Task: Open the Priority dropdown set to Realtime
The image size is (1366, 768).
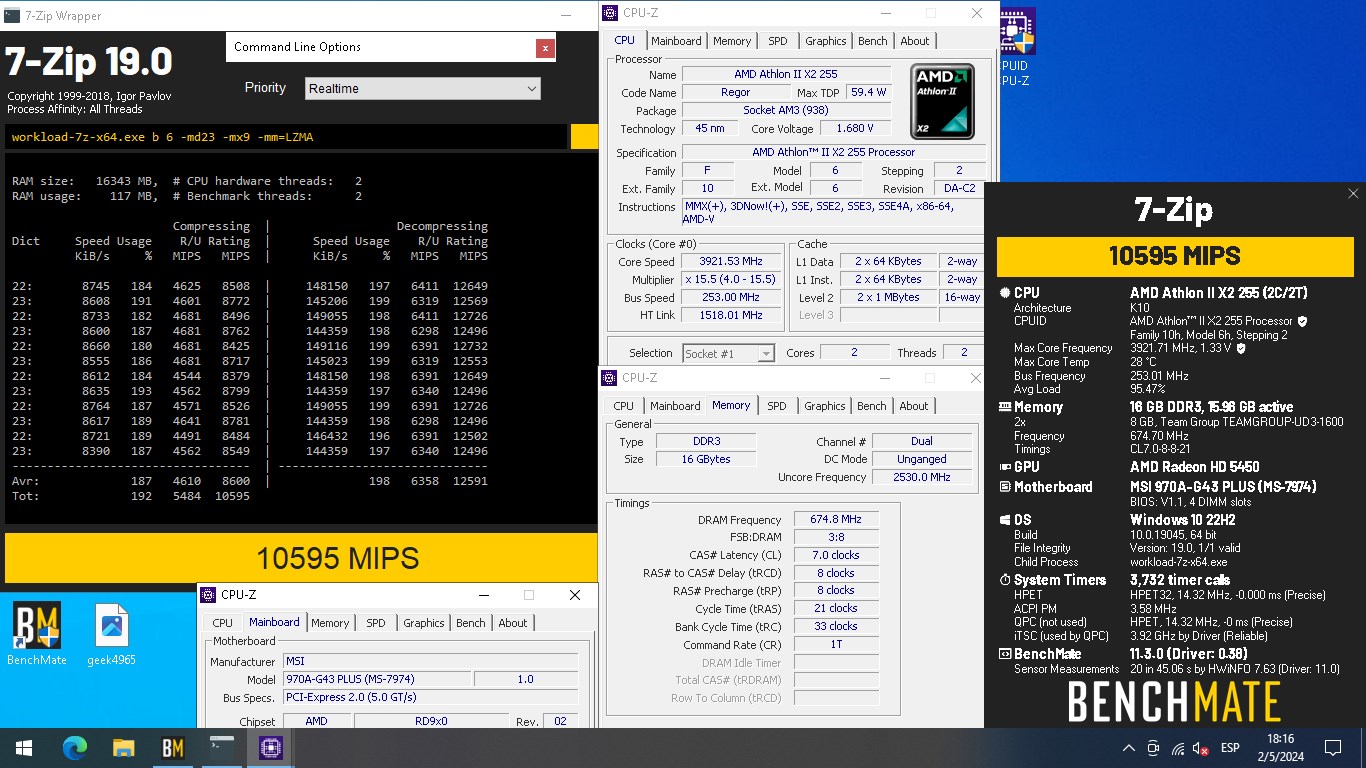Action: click(422, 88)
